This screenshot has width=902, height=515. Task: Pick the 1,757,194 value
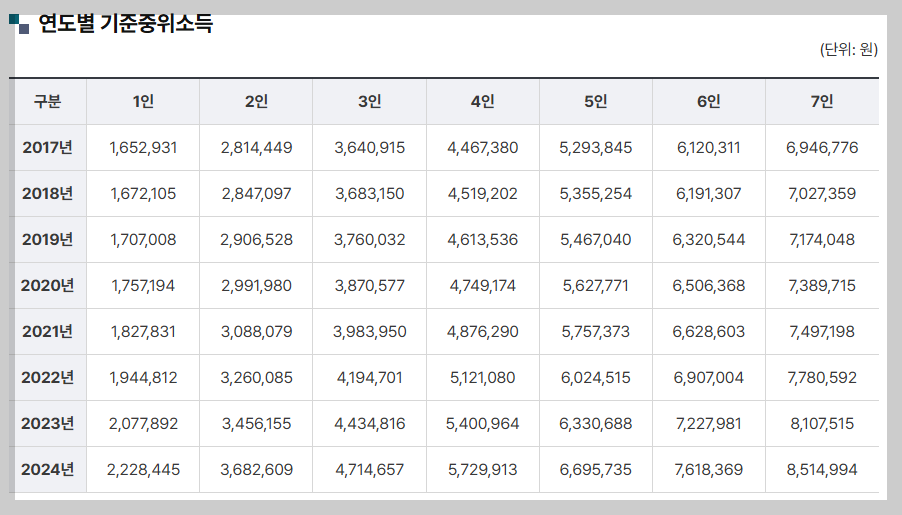pos(143,286)
